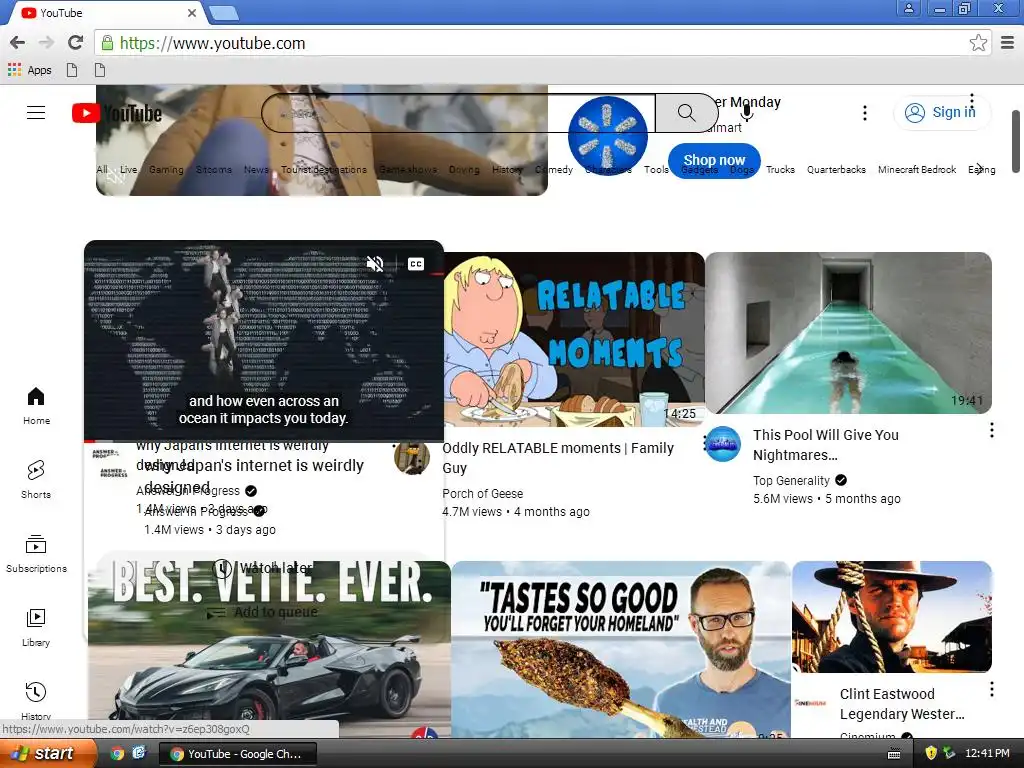Click the Windows start button
The width and height of the screenshot is (1024, 768).
pyautogui.click(x=47, y=754)
